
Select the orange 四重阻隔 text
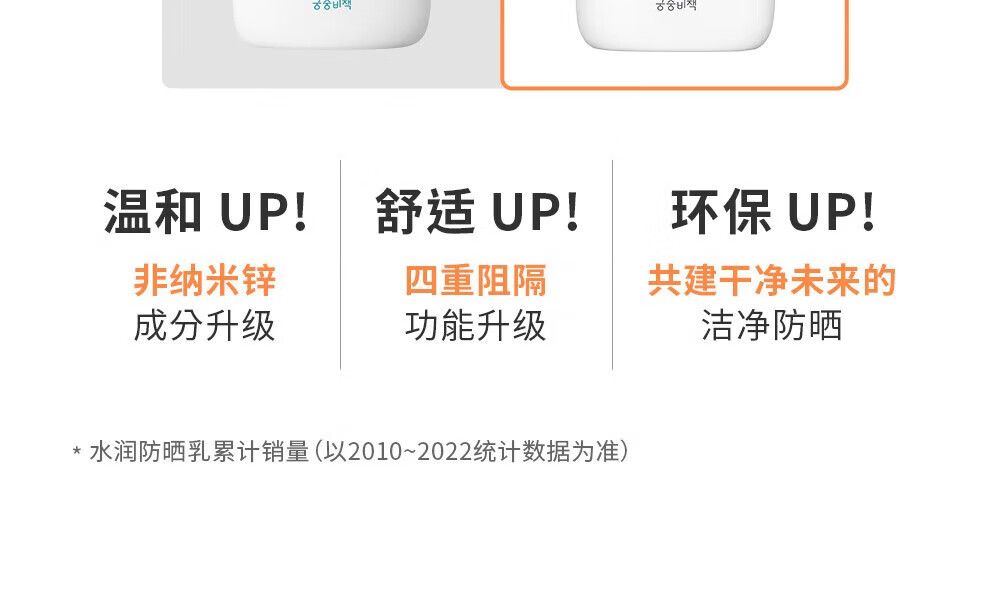[476, 280]
